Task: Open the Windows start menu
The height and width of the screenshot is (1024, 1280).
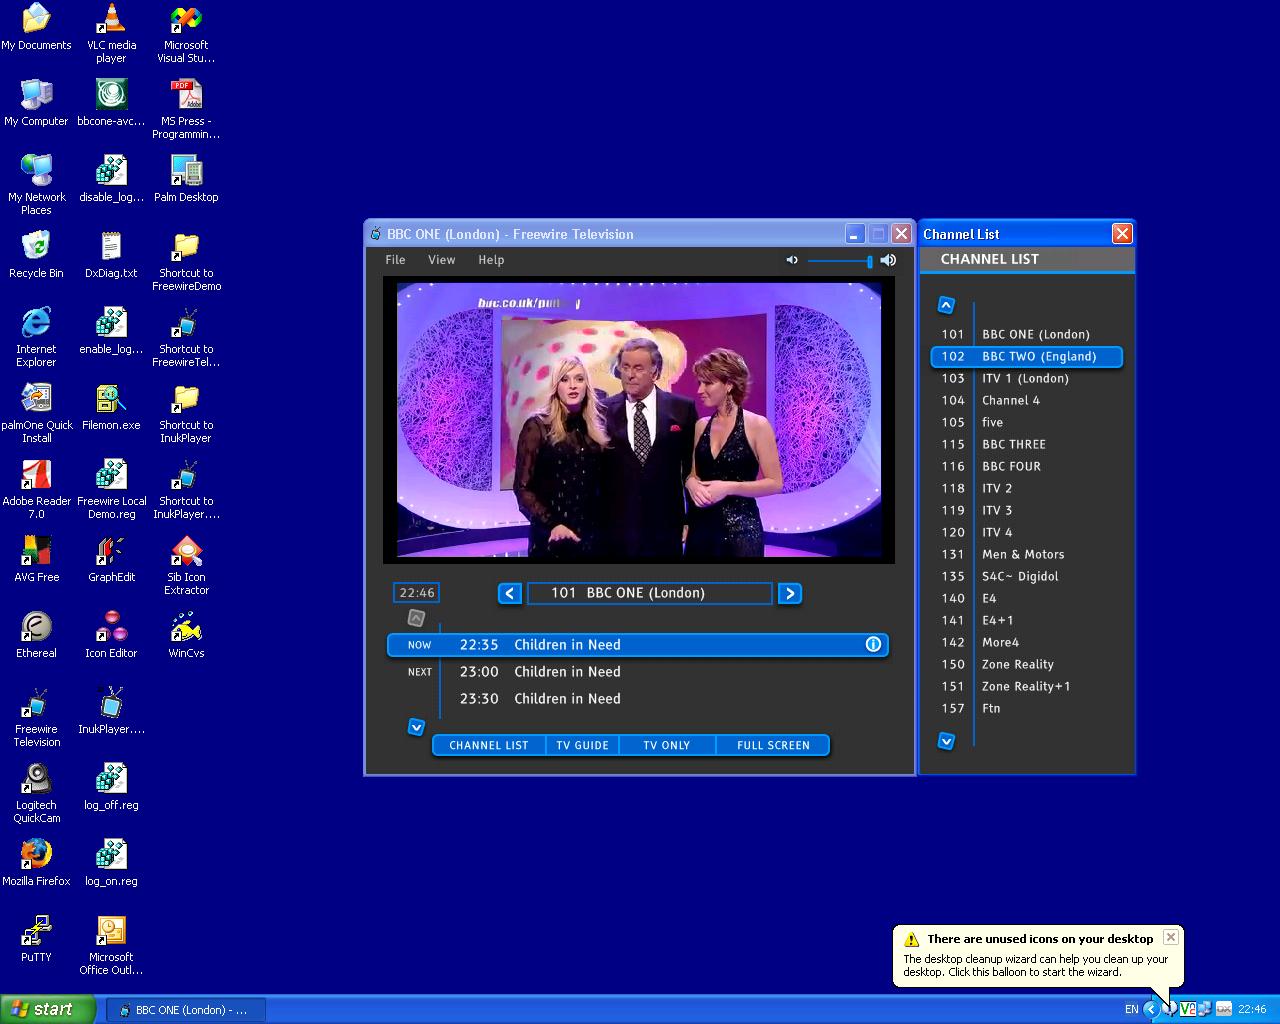Action: tap(48, 1009)
